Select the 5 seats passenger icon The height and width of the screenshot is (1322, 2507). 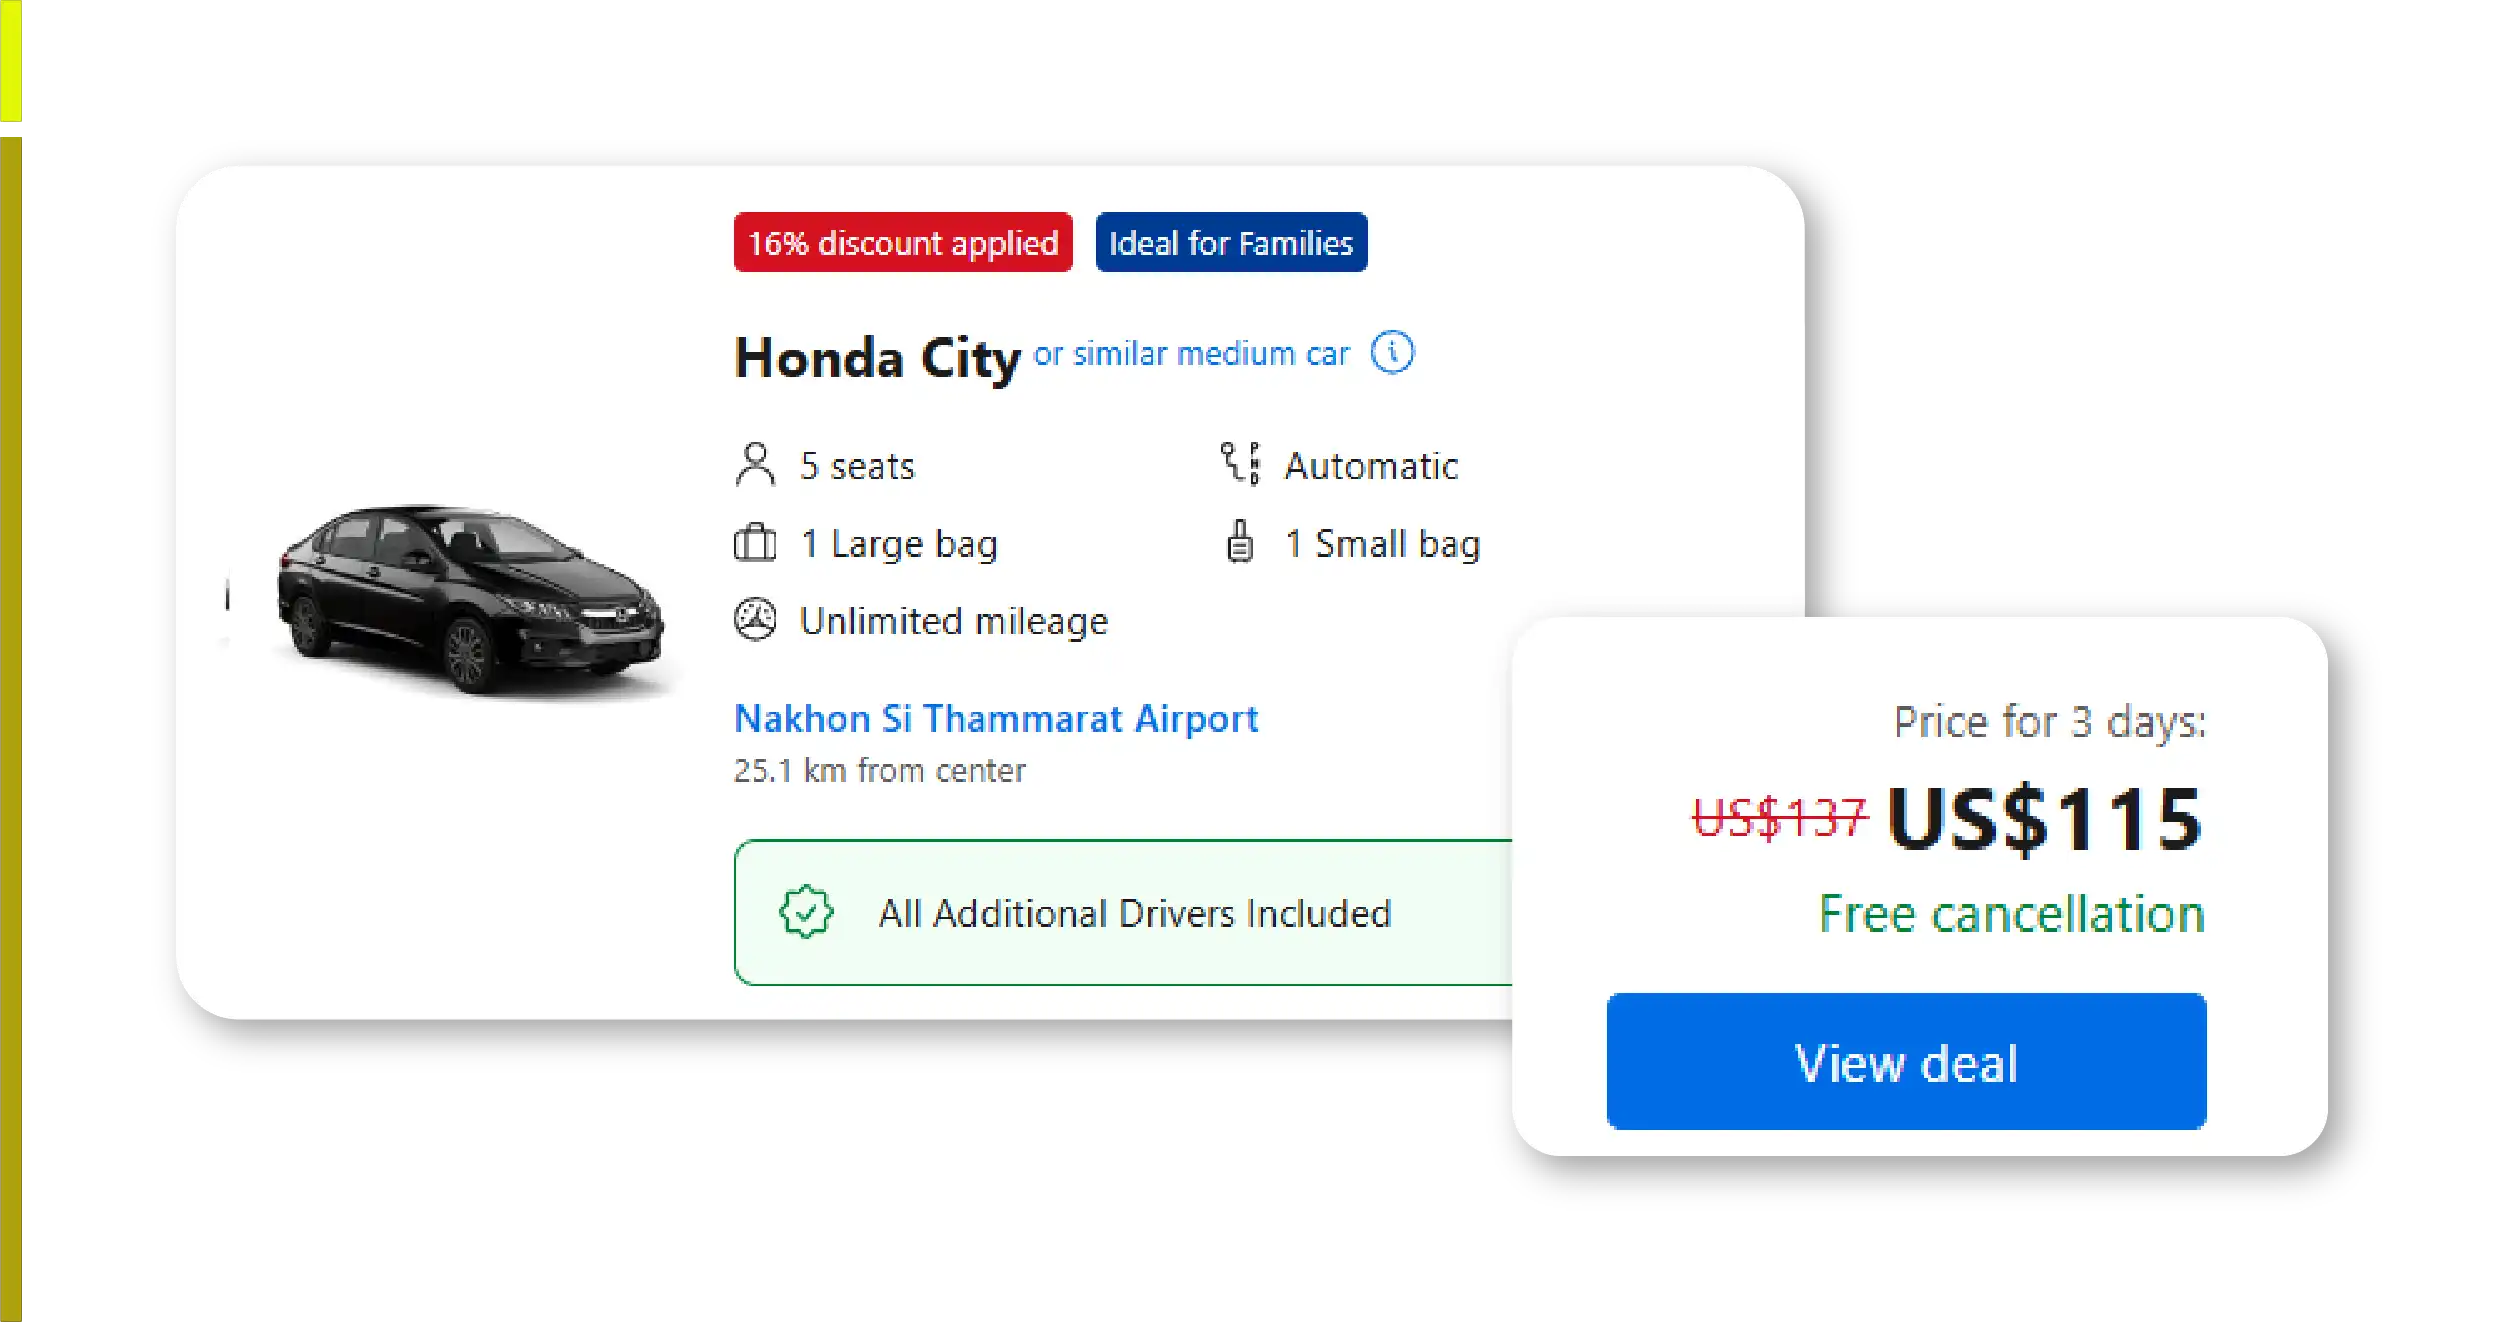click(x=757, y=463)
